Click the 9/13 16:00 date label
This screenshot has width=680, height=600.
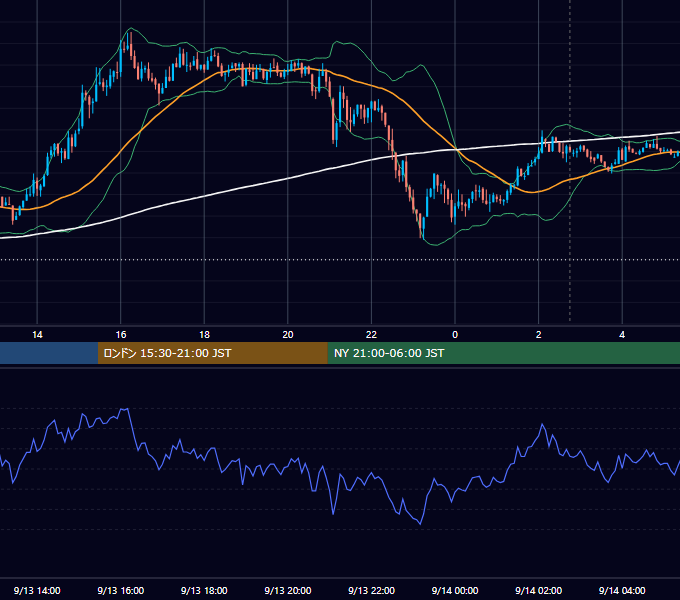pos(121,590)
